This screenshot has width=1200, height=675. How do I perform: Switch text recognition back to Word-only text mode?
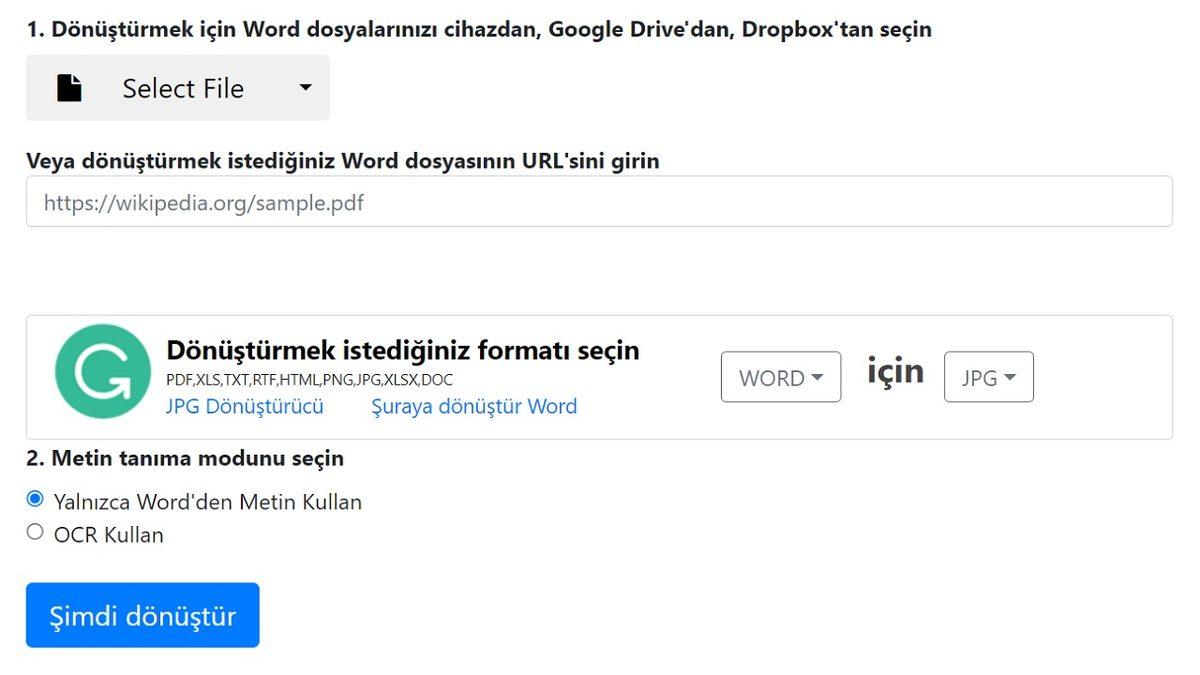(33, 497)
